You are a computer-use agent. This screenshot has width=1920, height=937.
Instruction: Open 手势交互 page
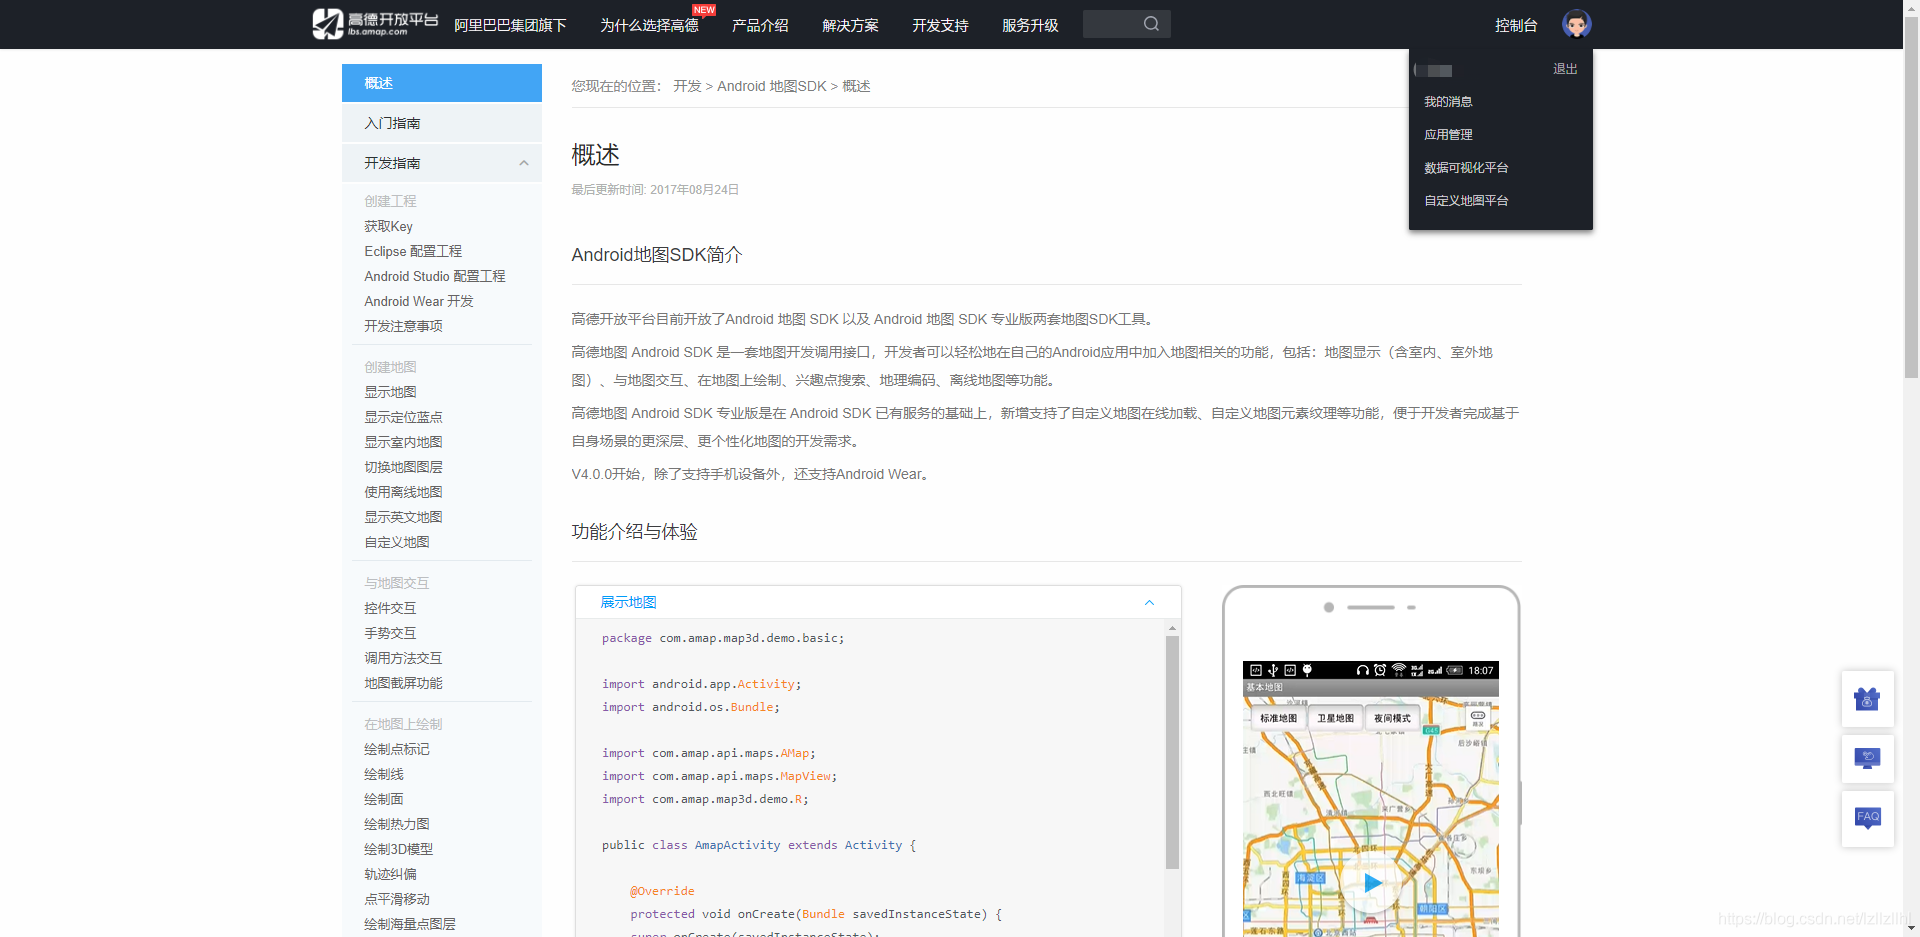click(x=390, y=633)
